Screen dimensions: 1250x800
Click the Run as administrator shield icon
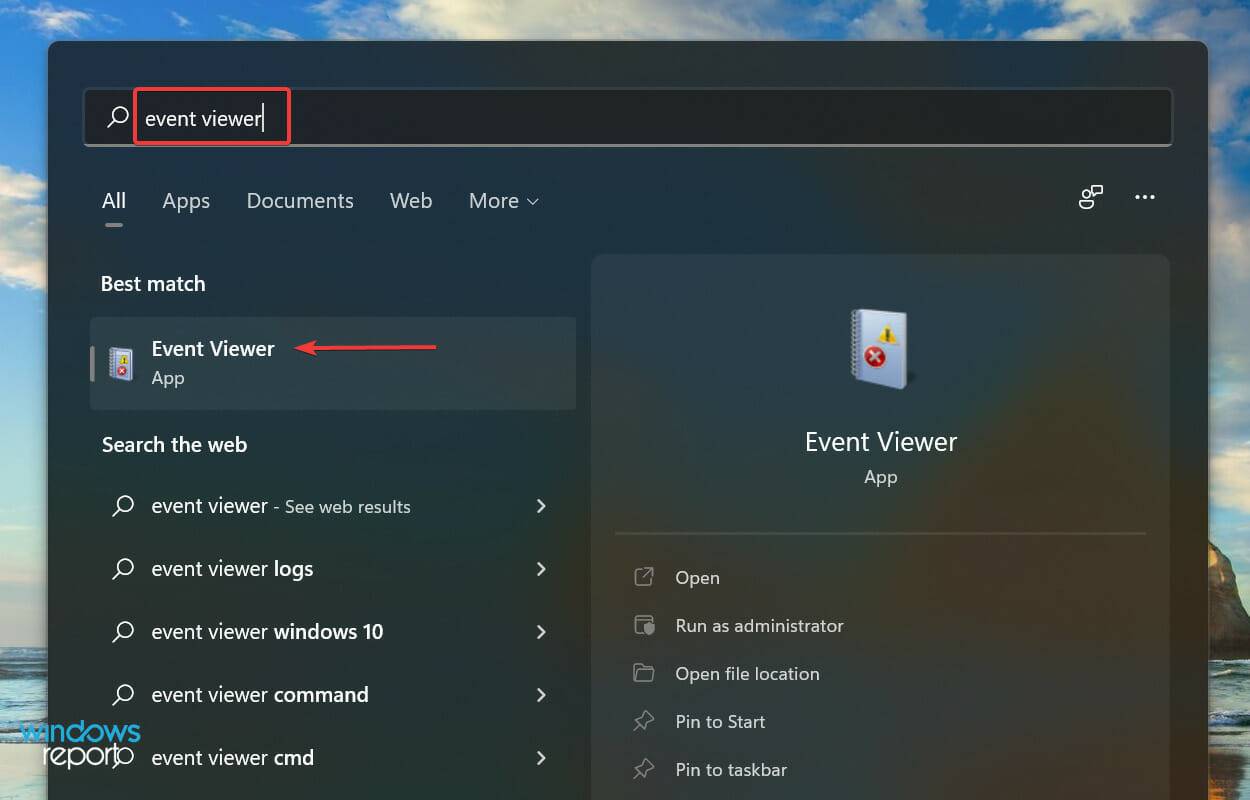(x=646, y=625)
